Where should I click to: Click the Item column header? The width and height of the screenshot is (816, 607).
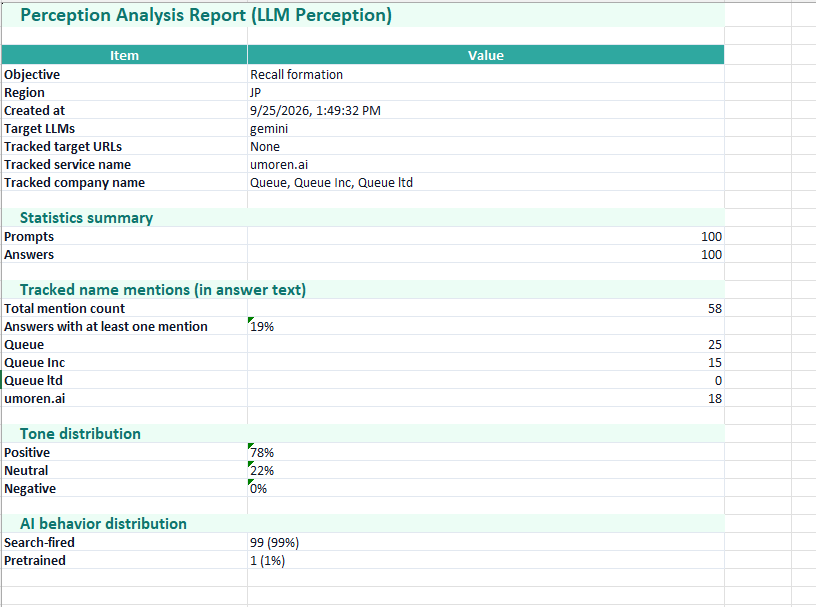click(x=124, y=55)
